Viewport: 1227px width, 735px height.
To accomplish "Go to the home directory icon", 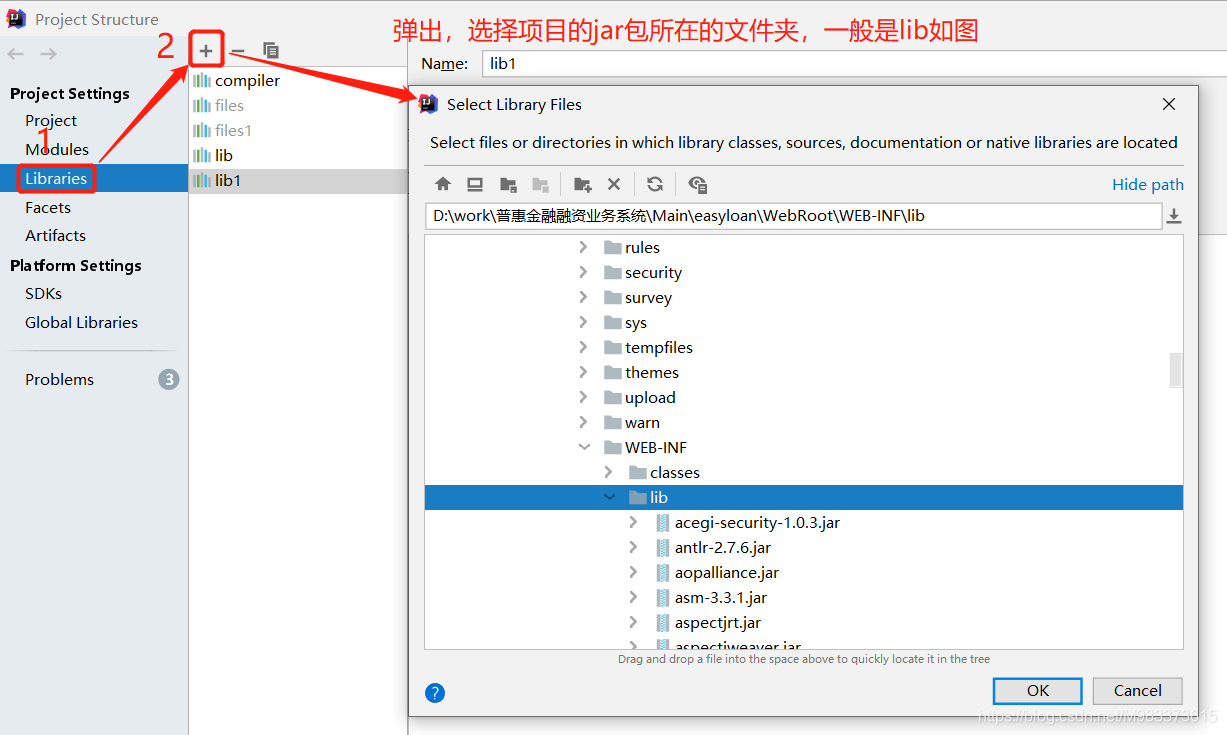I will (x=443, y=184).
